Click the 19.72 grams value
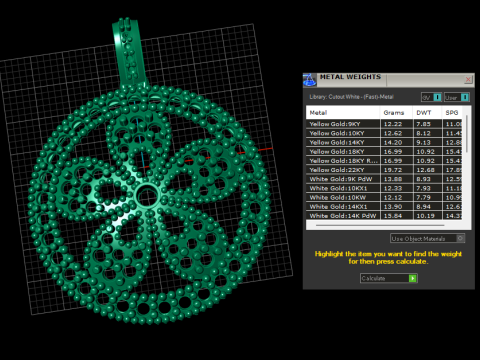The width and height of the screenshot is (480, 360). [393, 170]
